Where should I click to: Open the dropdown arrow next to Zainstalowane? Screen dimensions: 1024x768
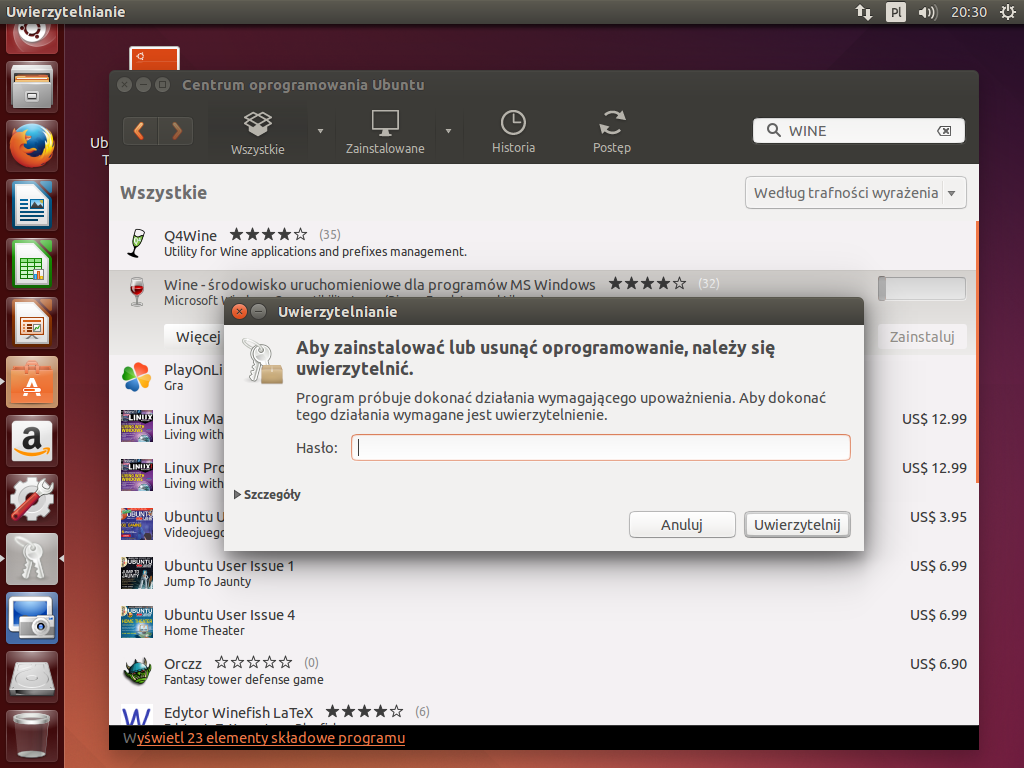(448, 131)
